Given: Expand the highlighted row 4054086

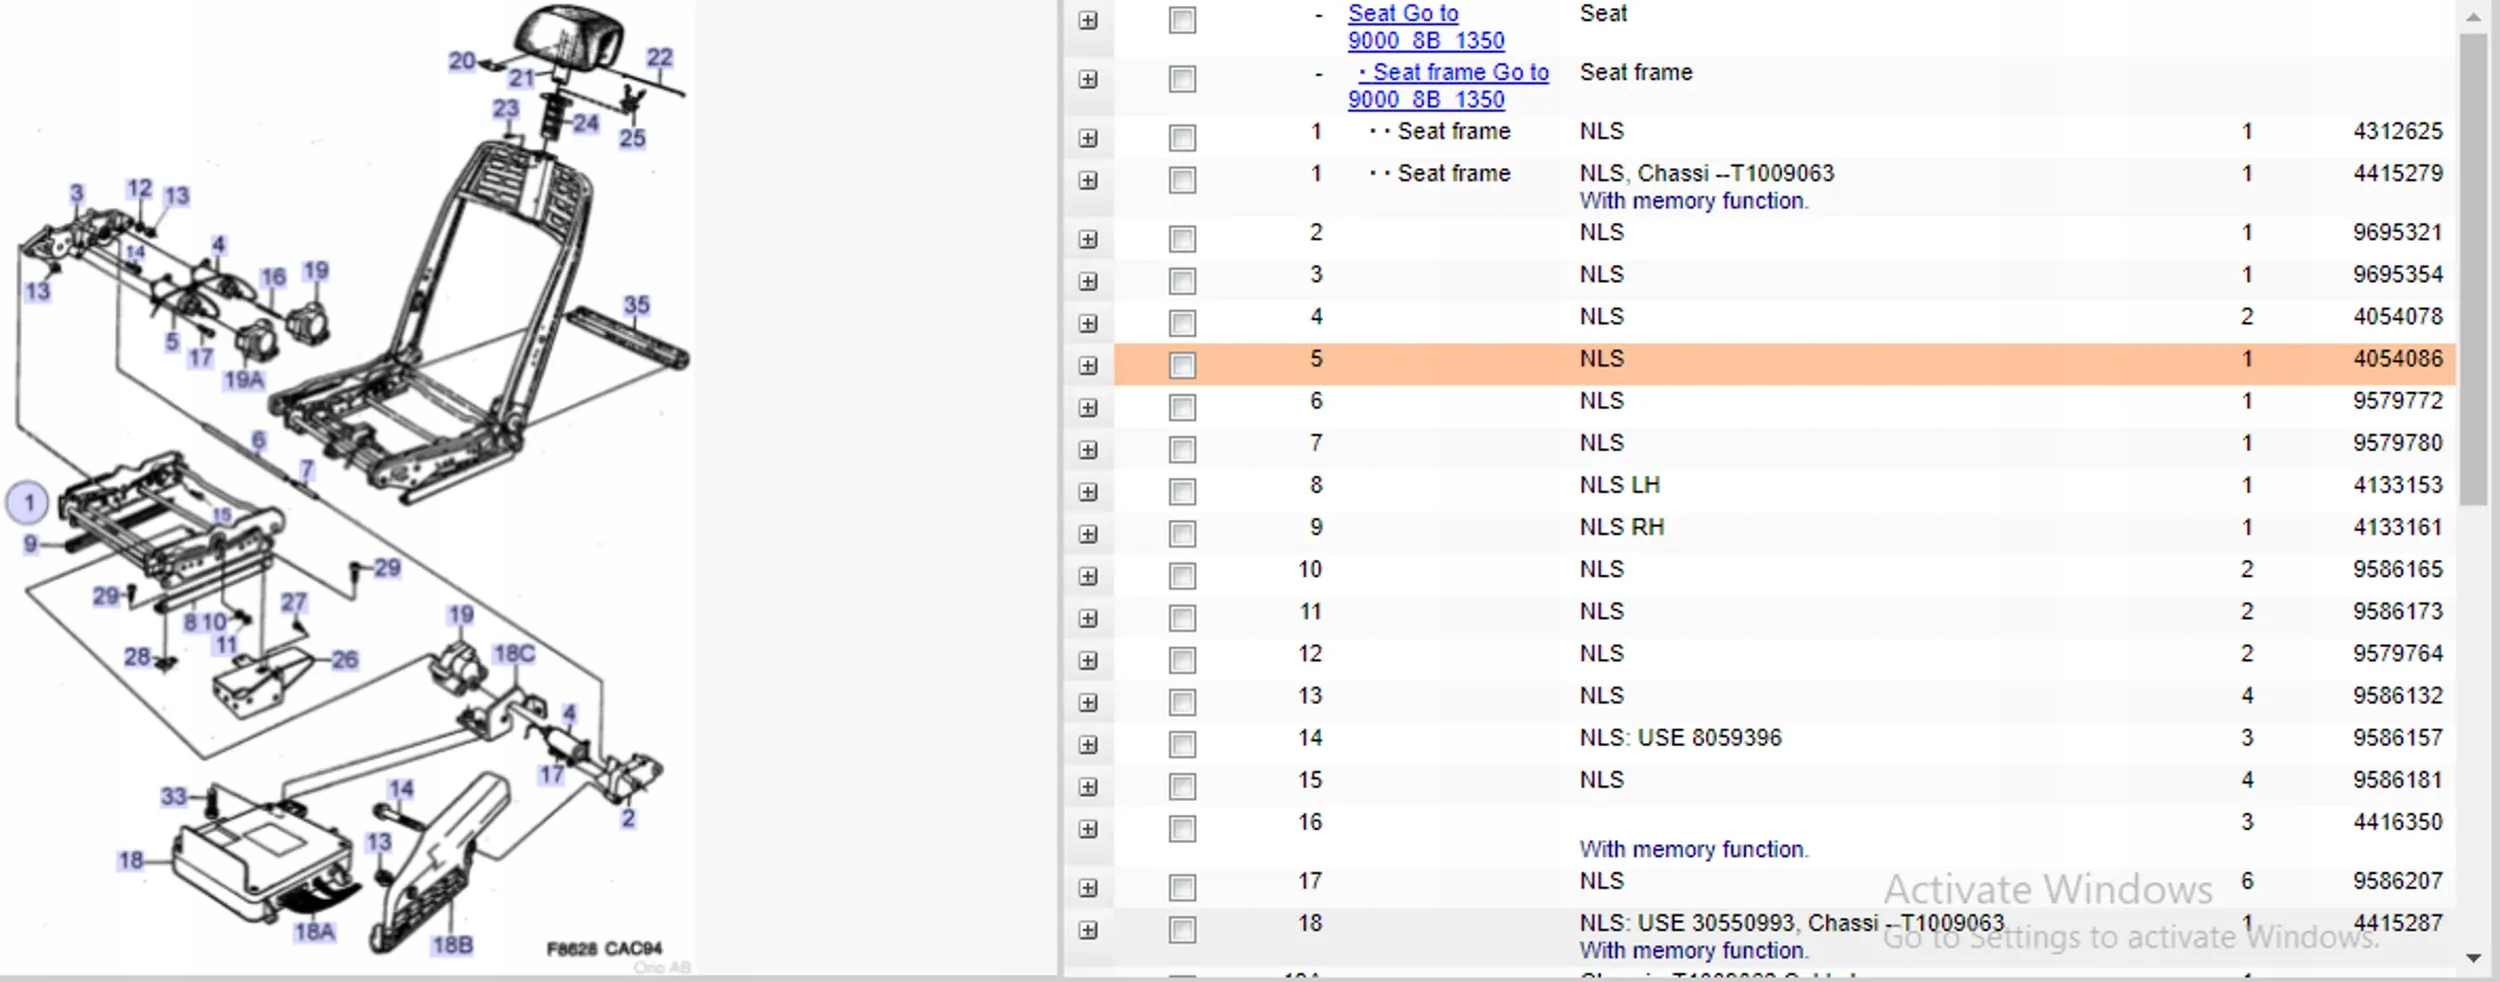Looking at the screenshot, I should point(1088,366).
